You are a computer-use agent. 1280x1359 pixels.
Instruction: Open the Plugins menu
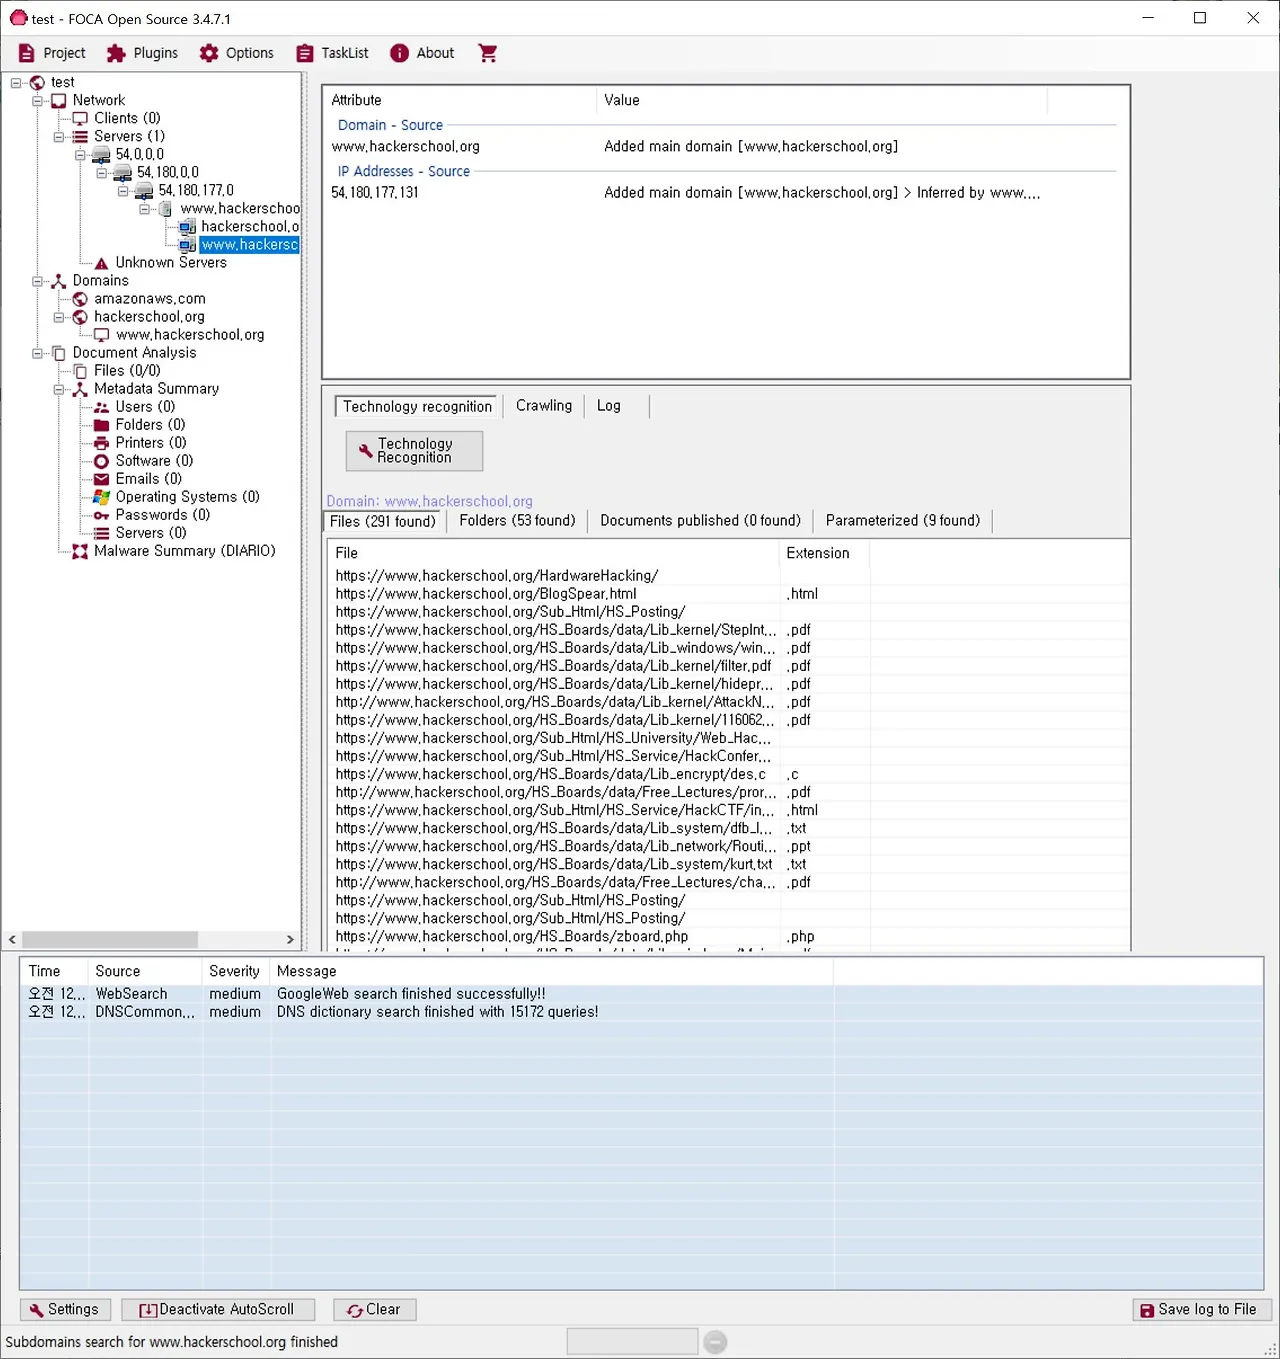pyautogui.click(x=143, y=53)
